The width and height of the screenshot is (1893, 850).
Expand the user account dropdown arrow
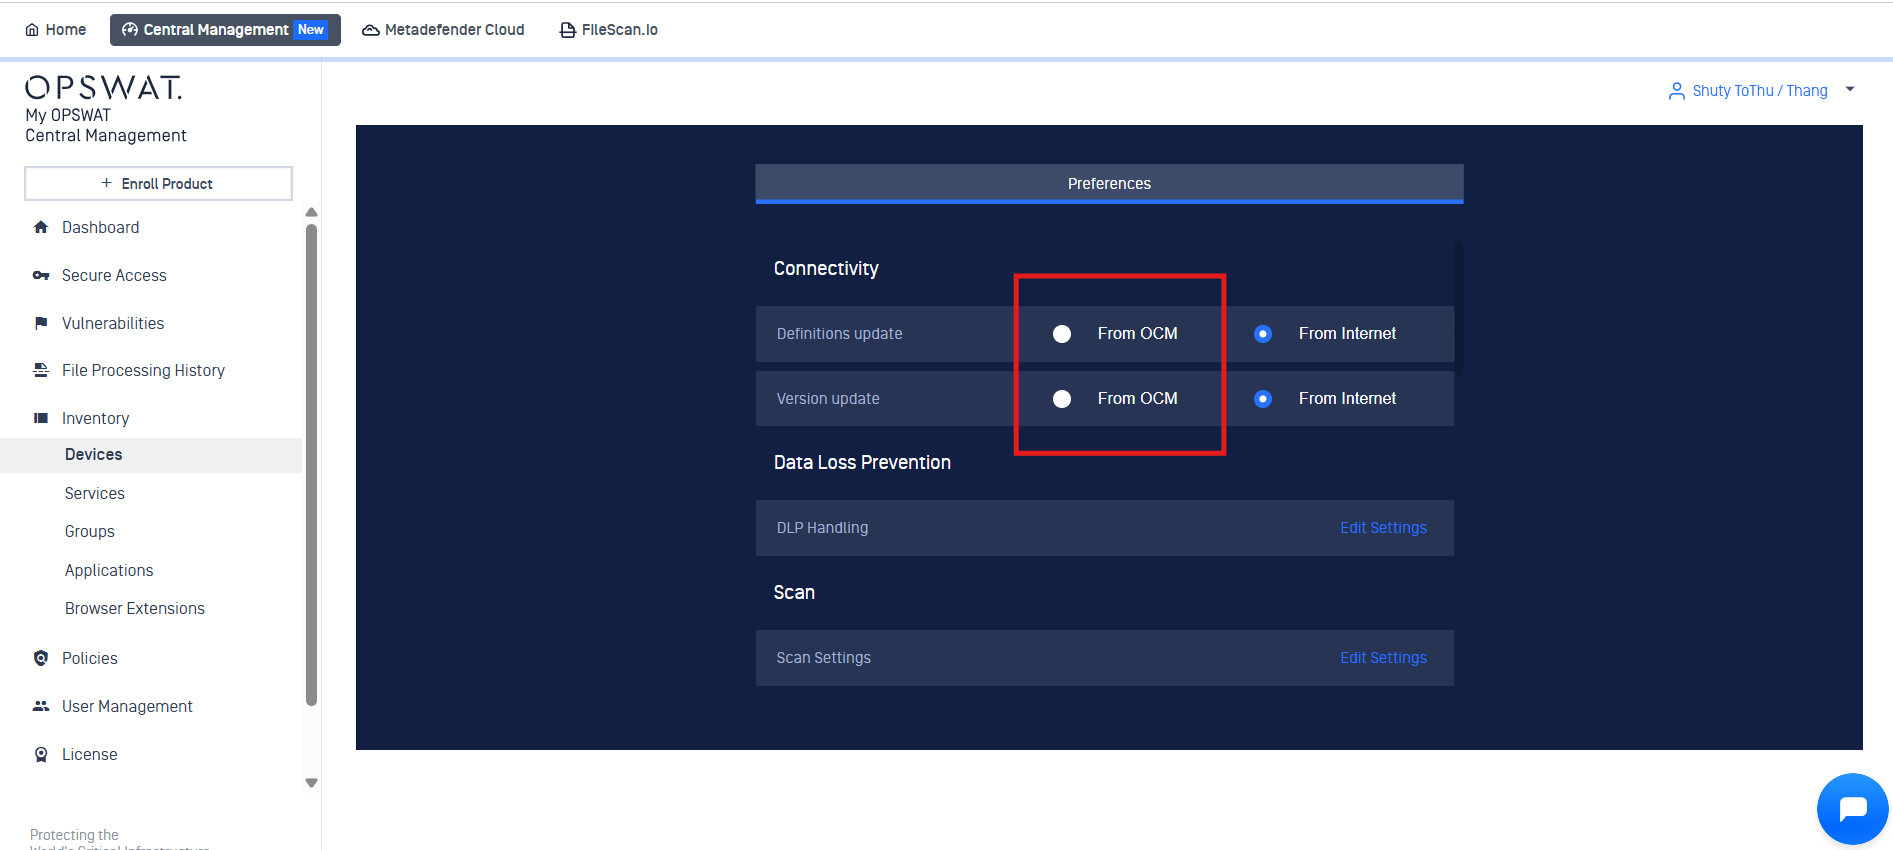[x=1850, y=89]
